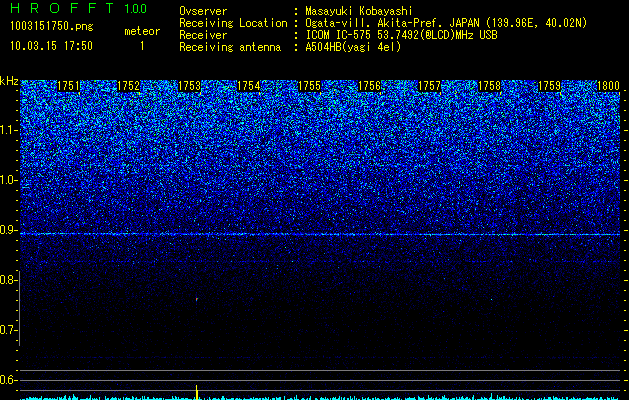Click the A504HB(yagi 4el) antenna text

(x=353, y=47)
